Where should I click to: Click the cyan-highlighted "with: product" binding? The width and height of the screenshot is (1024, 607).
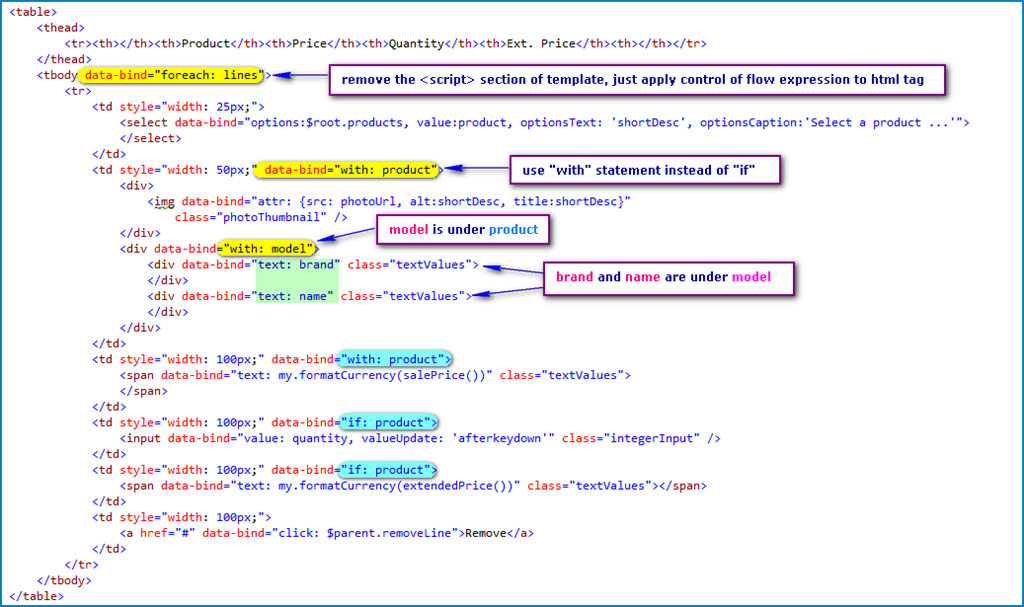click(392, 359)
